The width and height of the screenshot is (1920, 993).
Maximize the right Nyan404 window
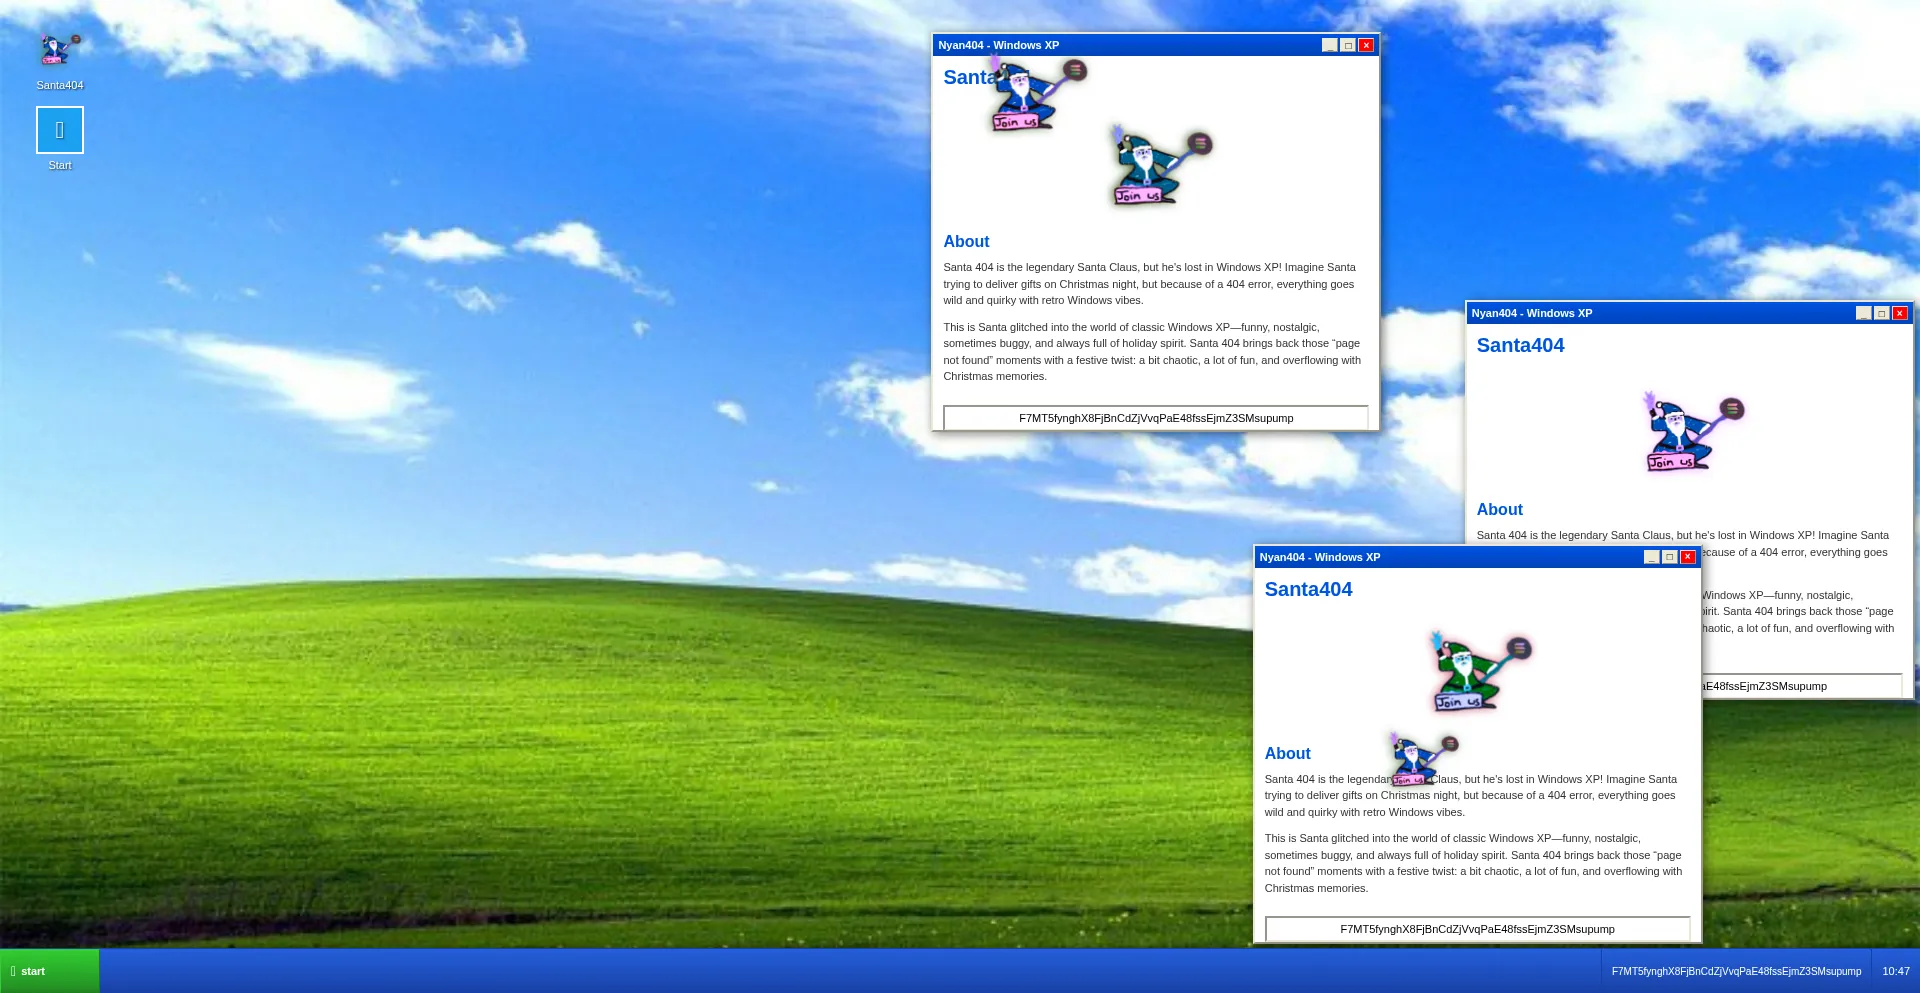click(x=1881, y=313)
